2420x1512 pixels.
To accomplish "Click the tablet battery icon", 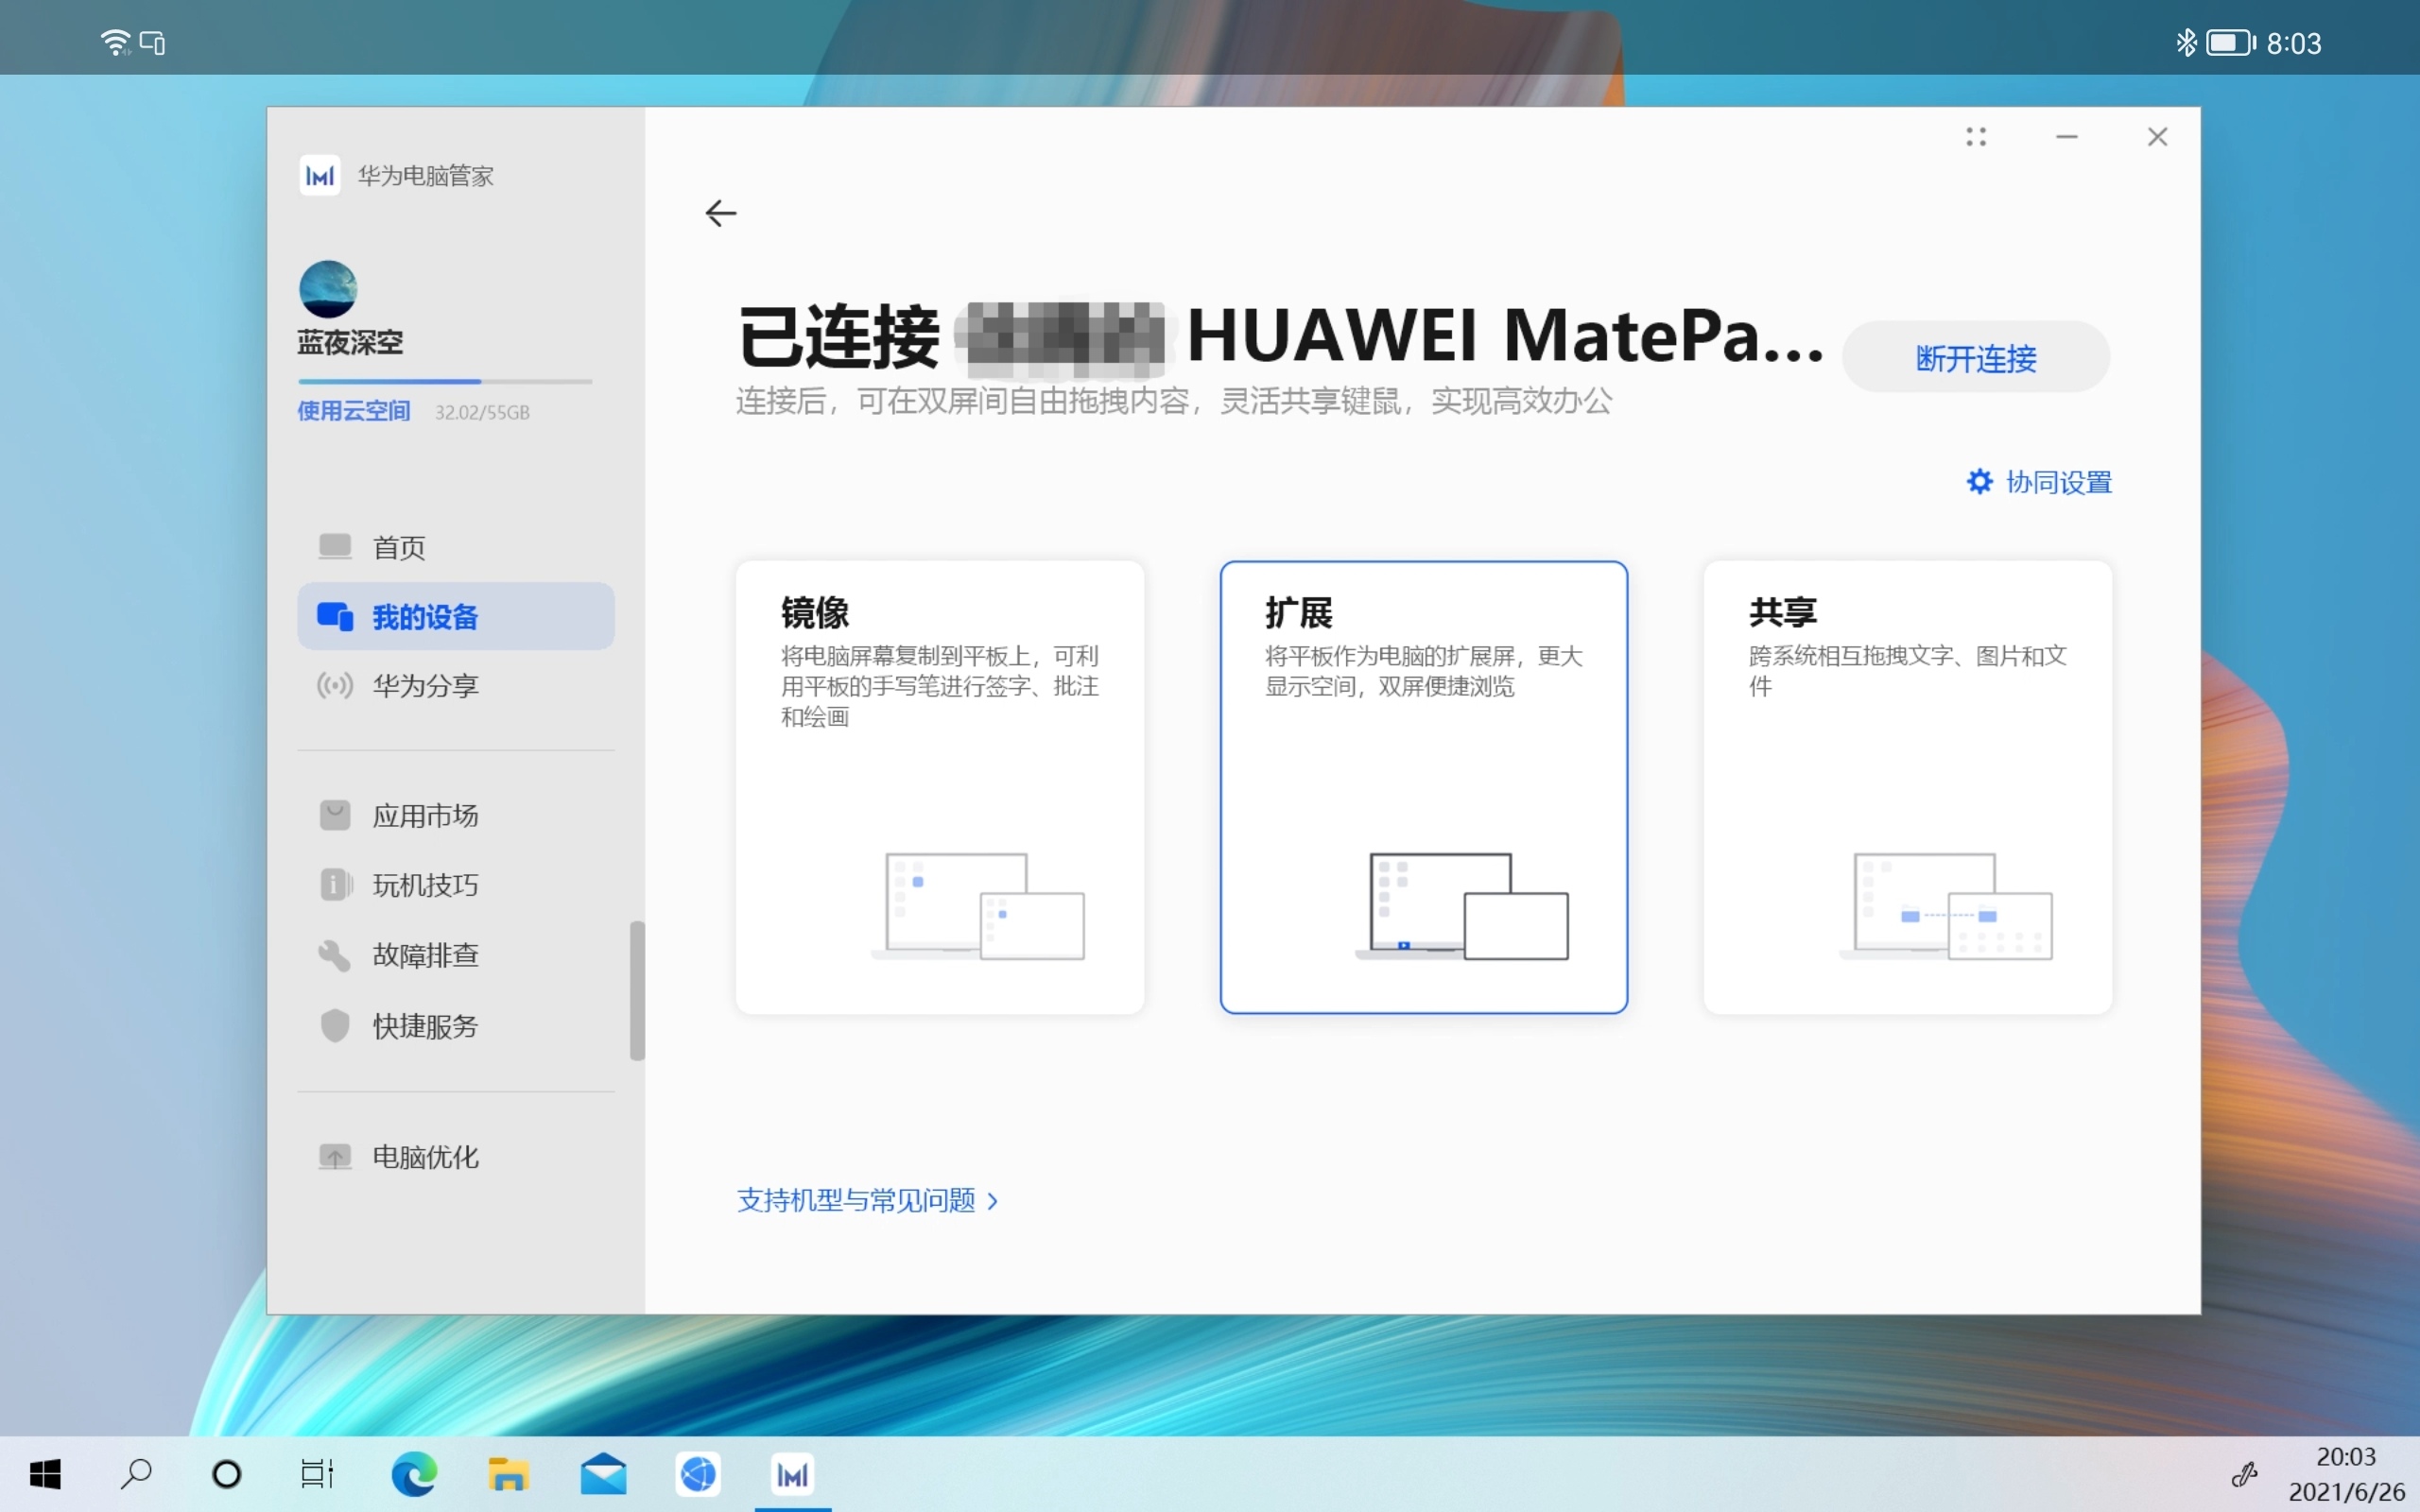I will click(2231, 42).
